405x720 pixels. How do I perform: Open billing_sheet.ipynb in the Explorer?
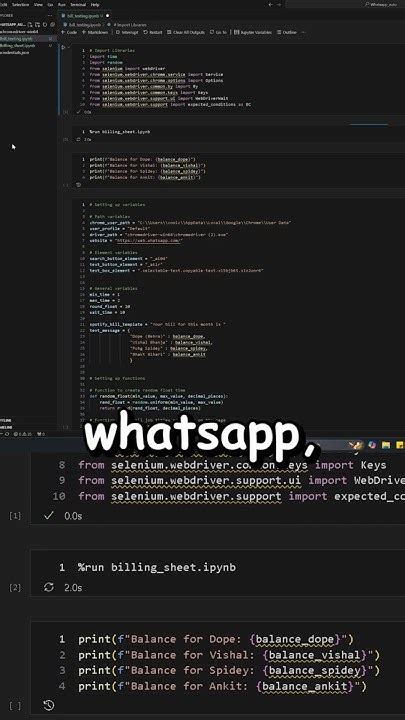click(x=17, y=45)
